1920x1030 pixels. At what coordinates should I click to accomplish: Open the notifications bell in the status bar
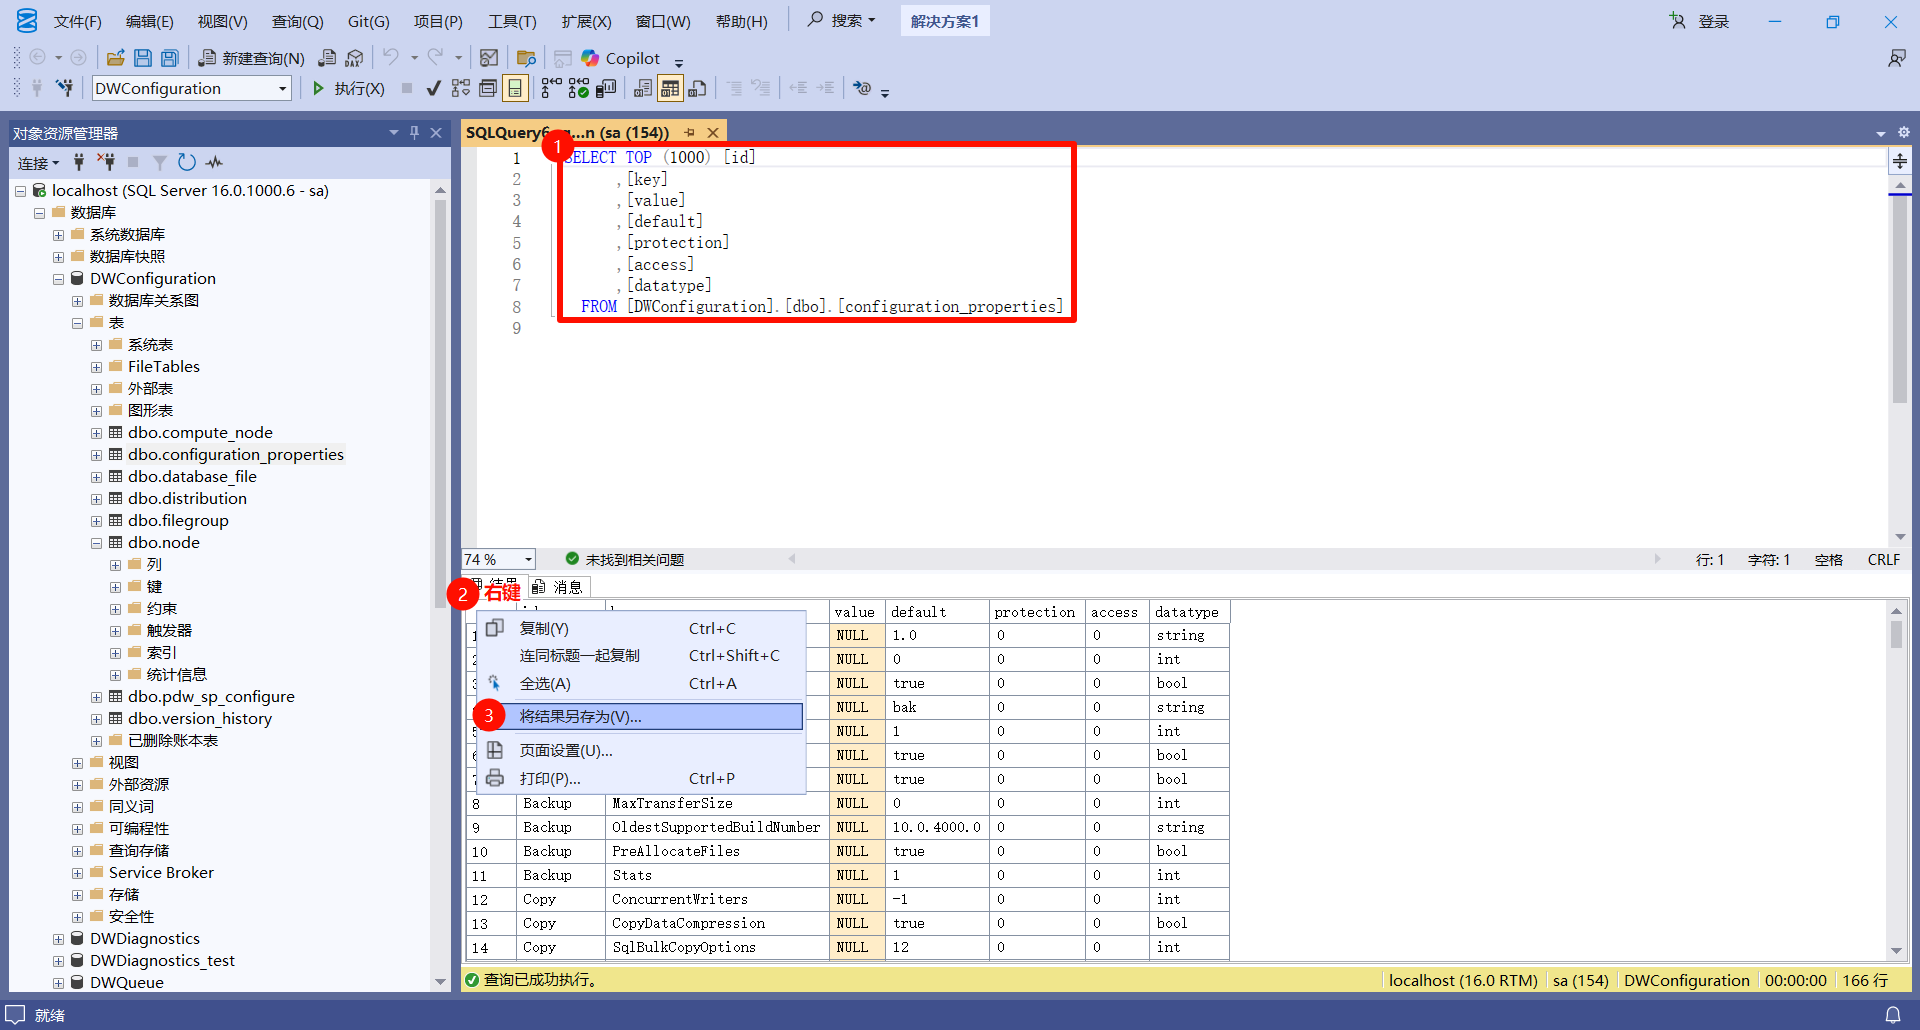[1893, 1015]
